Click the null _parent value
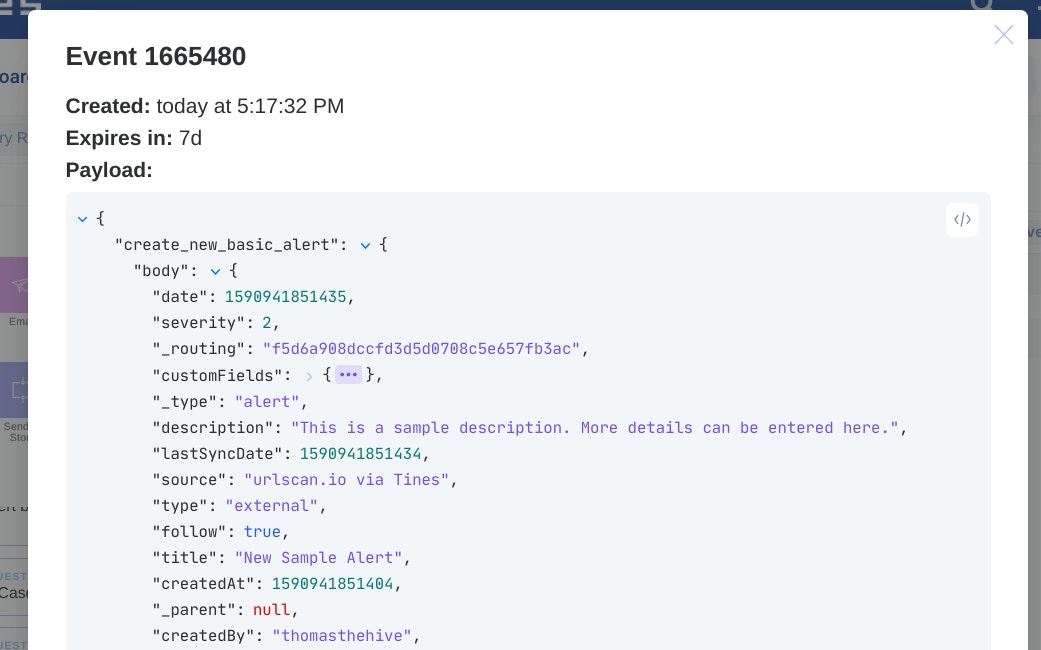1041x650 pixels. pyautogui.click(x=271, y=610)
